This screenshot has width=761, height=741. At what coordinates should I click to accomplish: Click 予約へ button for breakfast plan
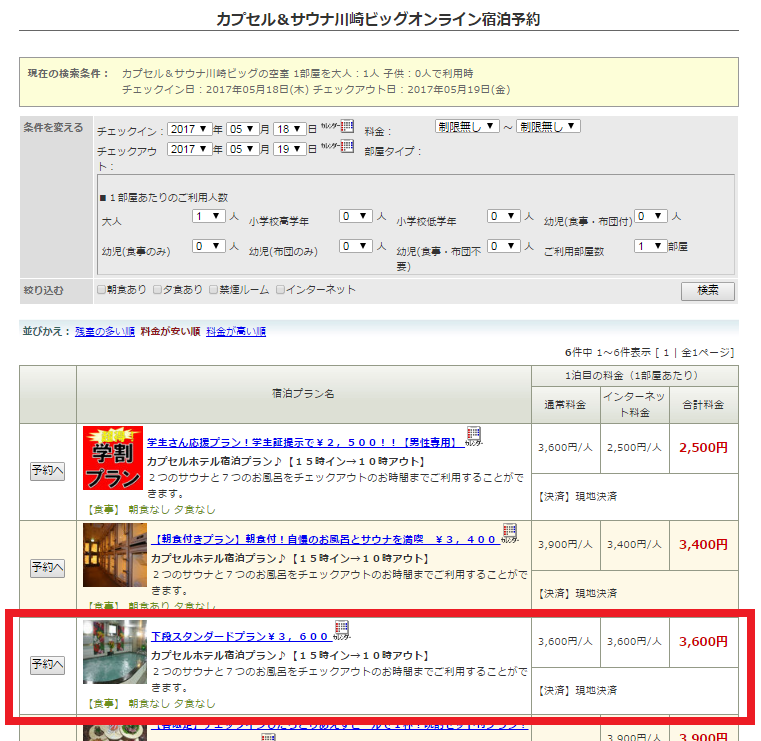pos(48,568)
